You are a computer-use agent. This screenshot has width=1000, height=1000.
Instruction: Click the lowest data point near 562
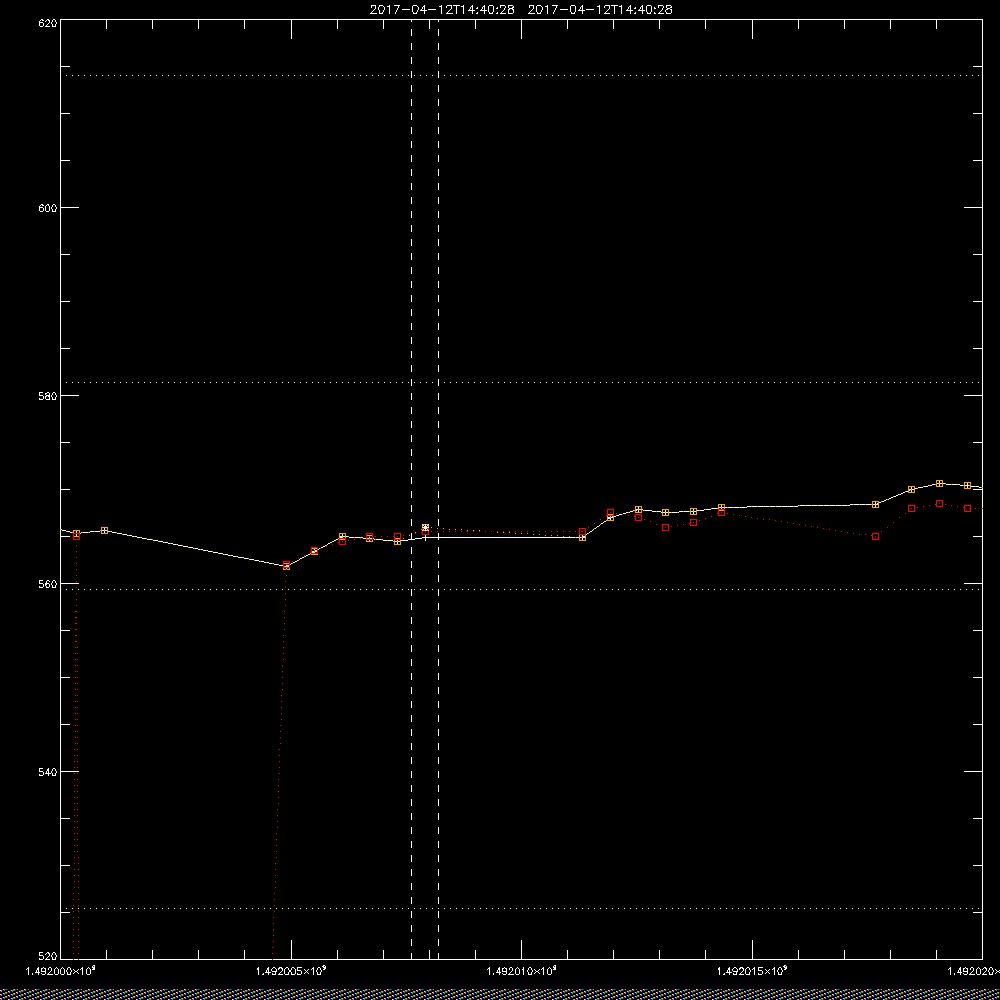286,566
